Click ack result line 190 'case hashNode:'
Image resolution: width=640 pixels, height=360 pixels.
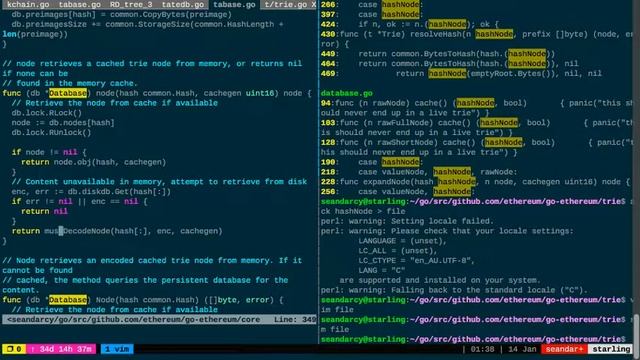372,162
